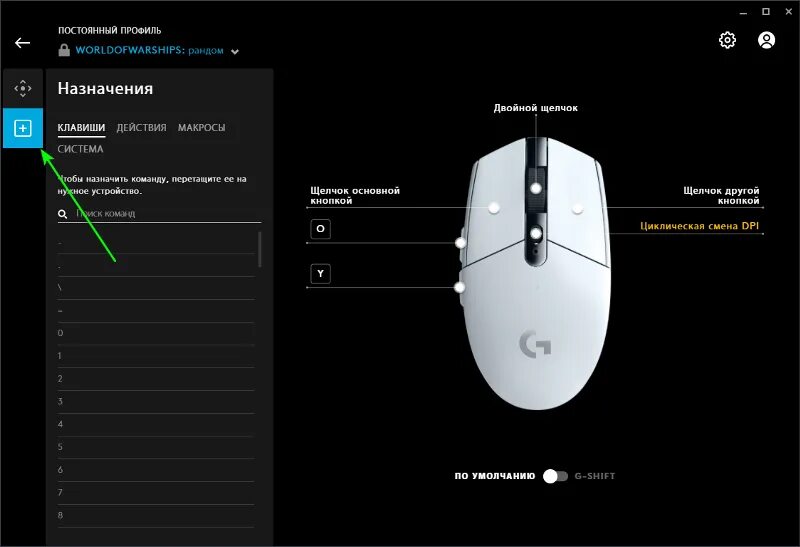Select key 5 in the list

tap(156, 447)
